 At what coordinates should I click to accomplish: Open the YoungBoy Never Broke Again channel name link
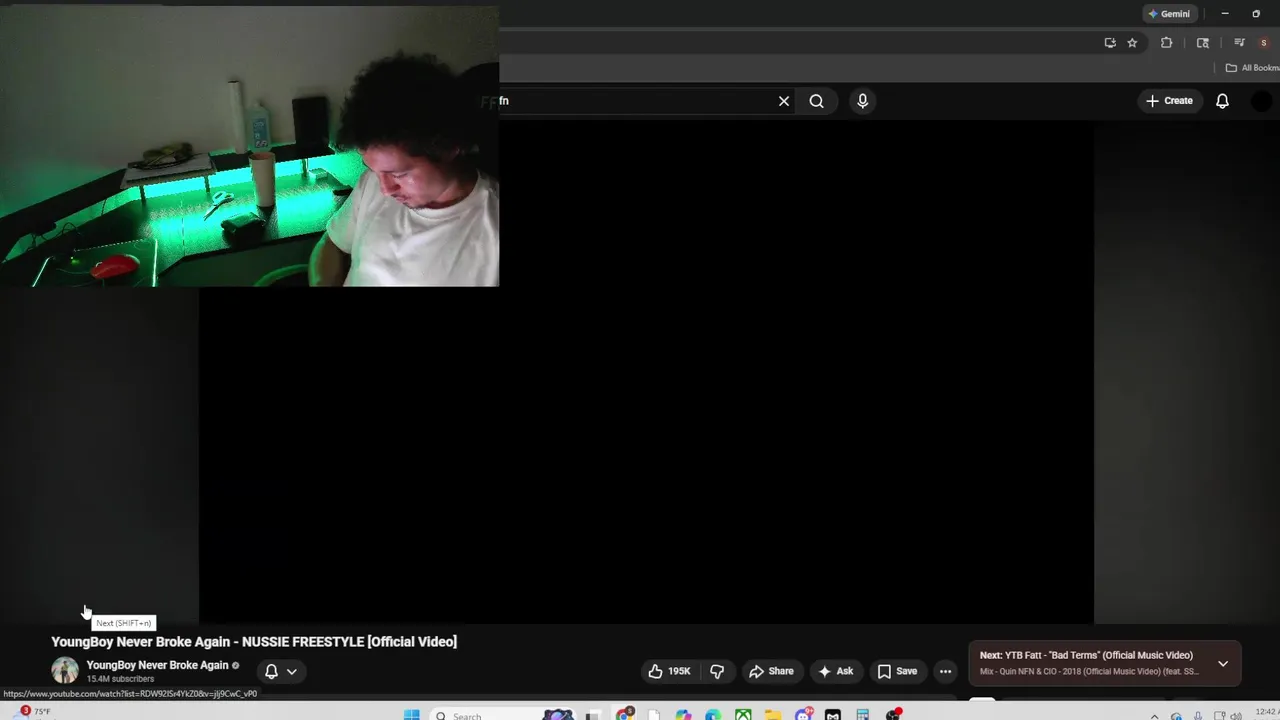tap(157, 665)
